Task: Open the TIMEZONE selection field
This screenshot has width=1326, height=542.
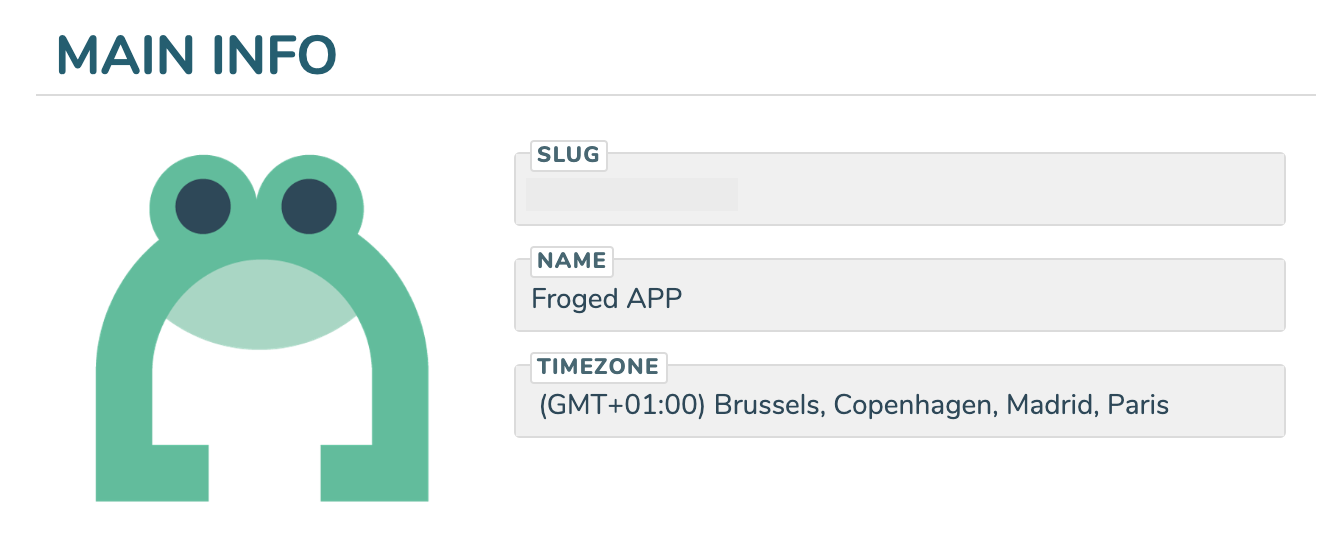Action: pyautogui.click(x=899, y=401)
